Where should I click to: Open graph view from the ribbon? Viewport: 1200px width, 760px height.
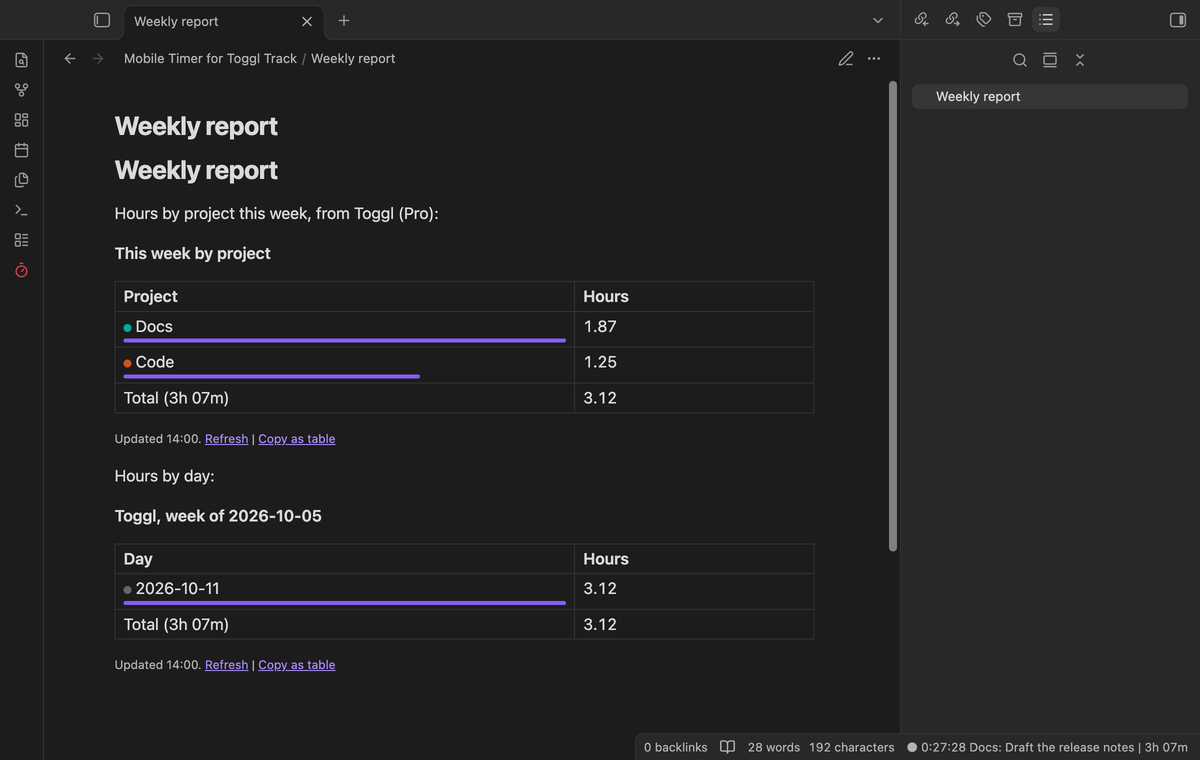tap(21, 91)
